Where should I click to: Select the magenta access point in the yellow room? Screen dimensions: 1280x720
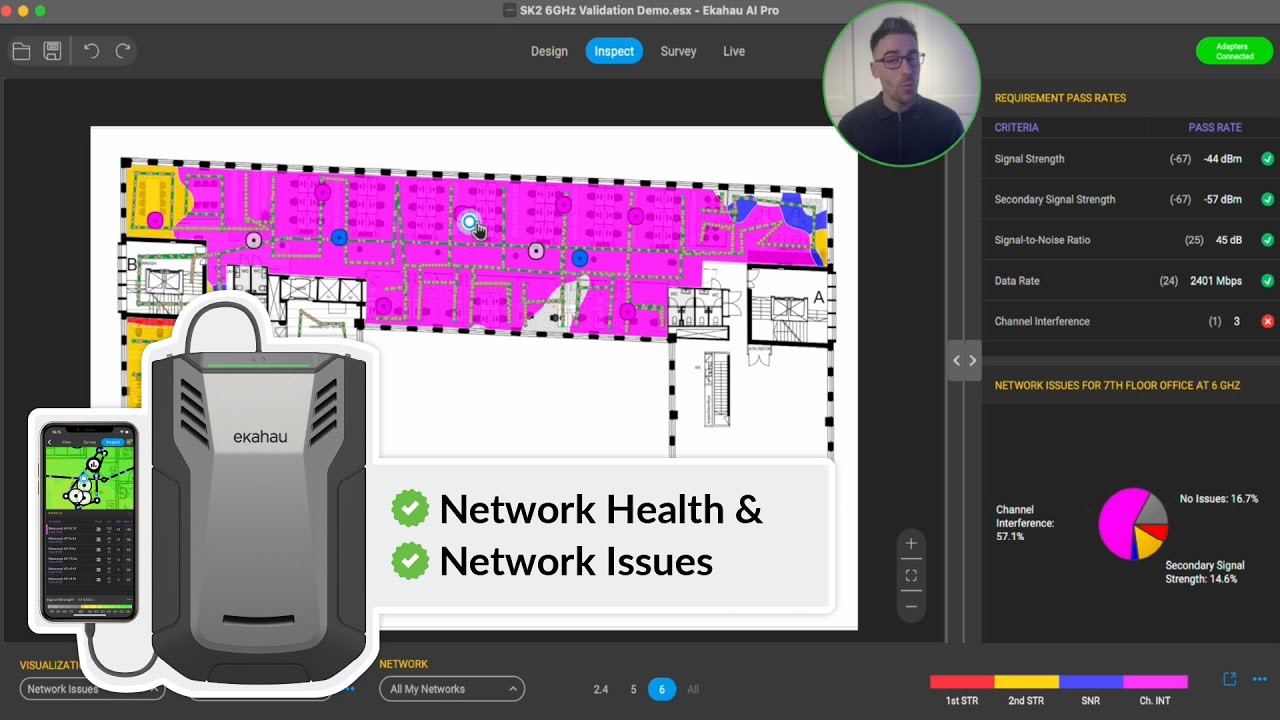pyautogui.click(x=155, y=219)
